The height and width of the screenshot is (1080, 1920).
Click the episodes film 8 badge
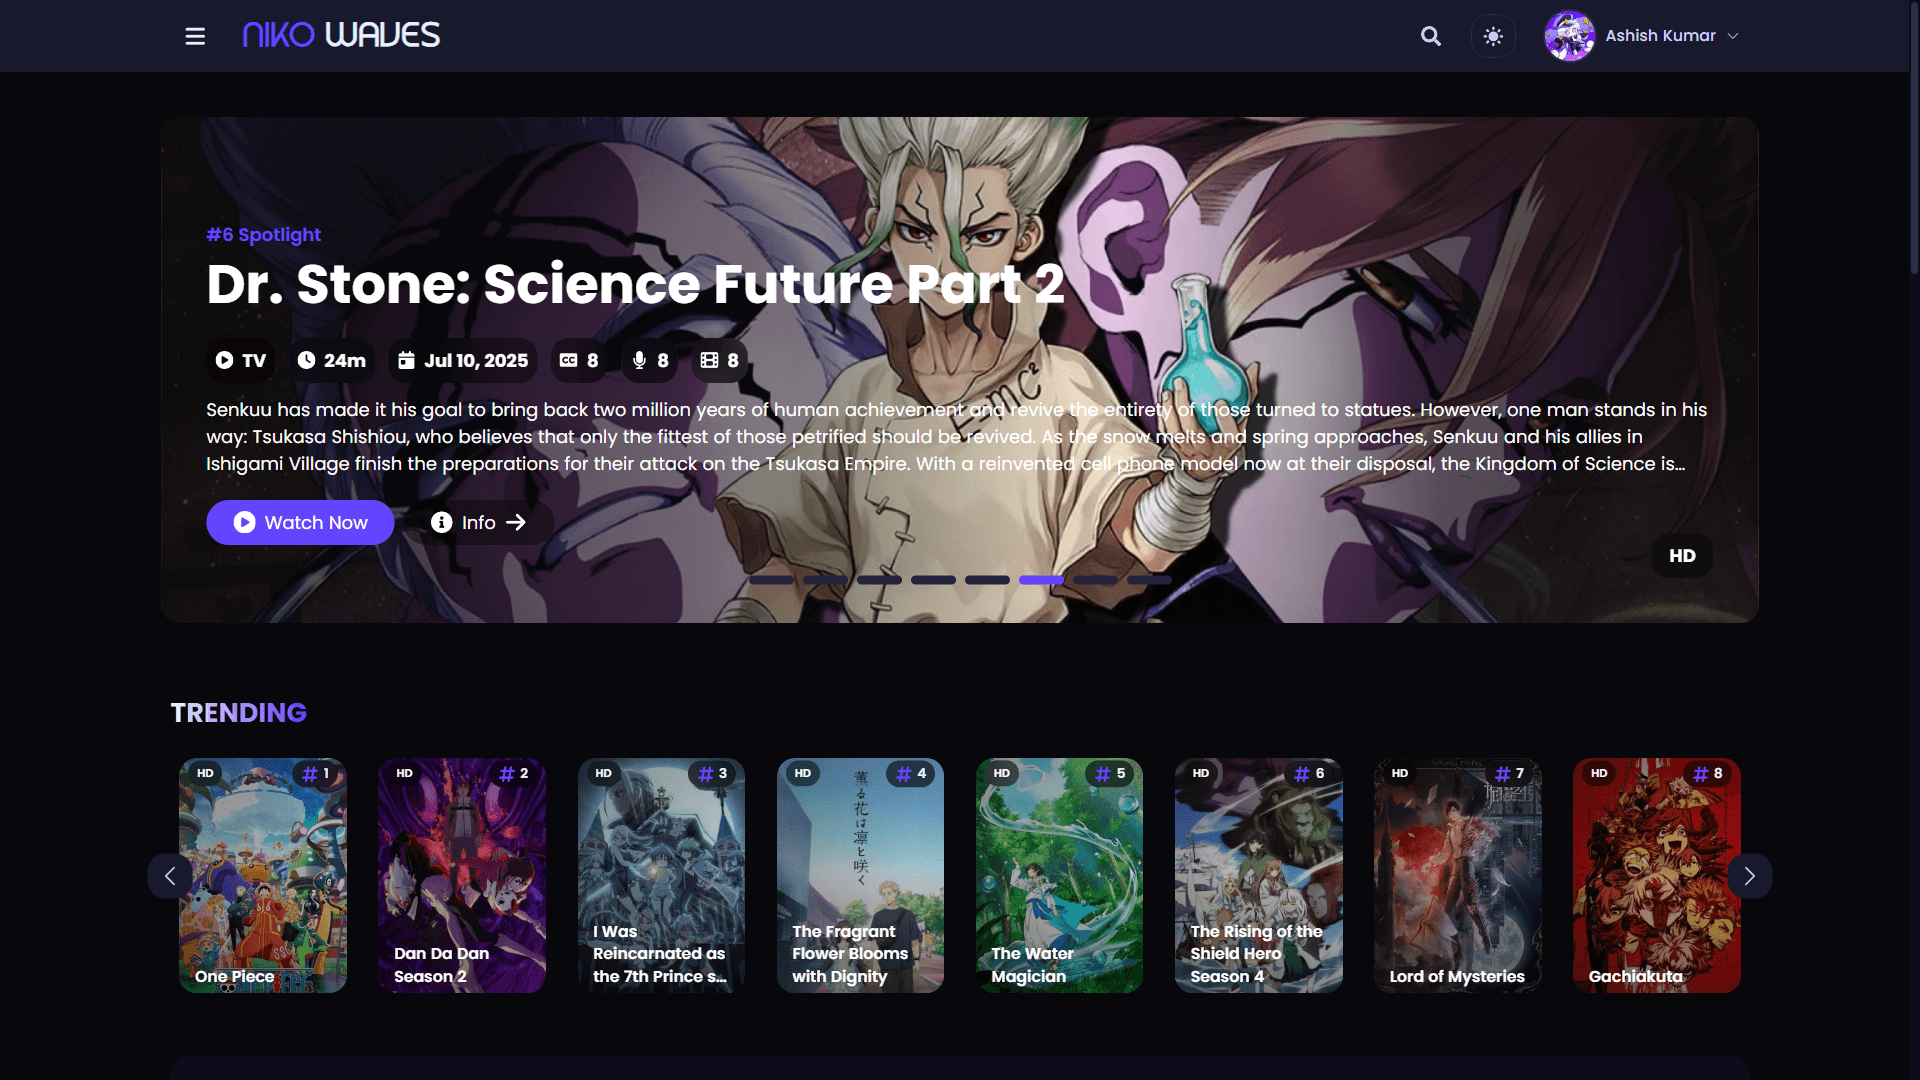pyautogui.click(x=719, y=360)
